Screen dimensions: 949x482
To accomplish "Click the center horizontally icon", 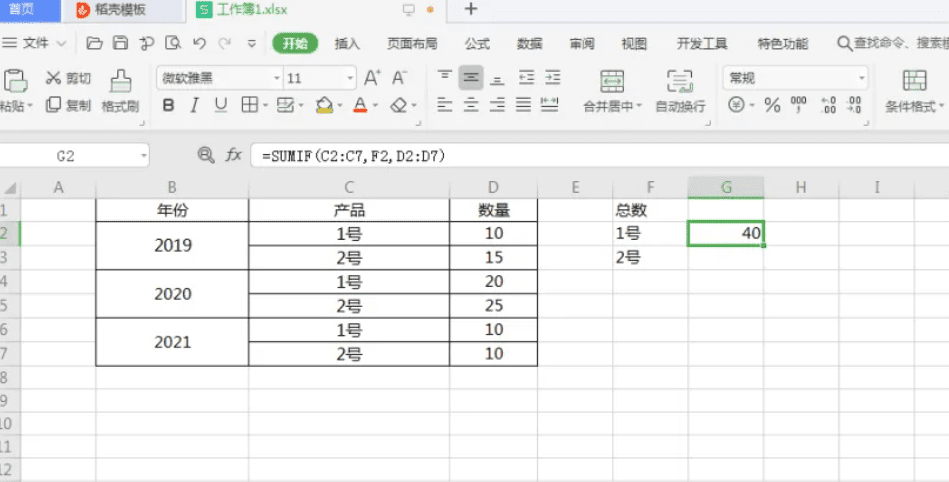I will tap(471, 105).
